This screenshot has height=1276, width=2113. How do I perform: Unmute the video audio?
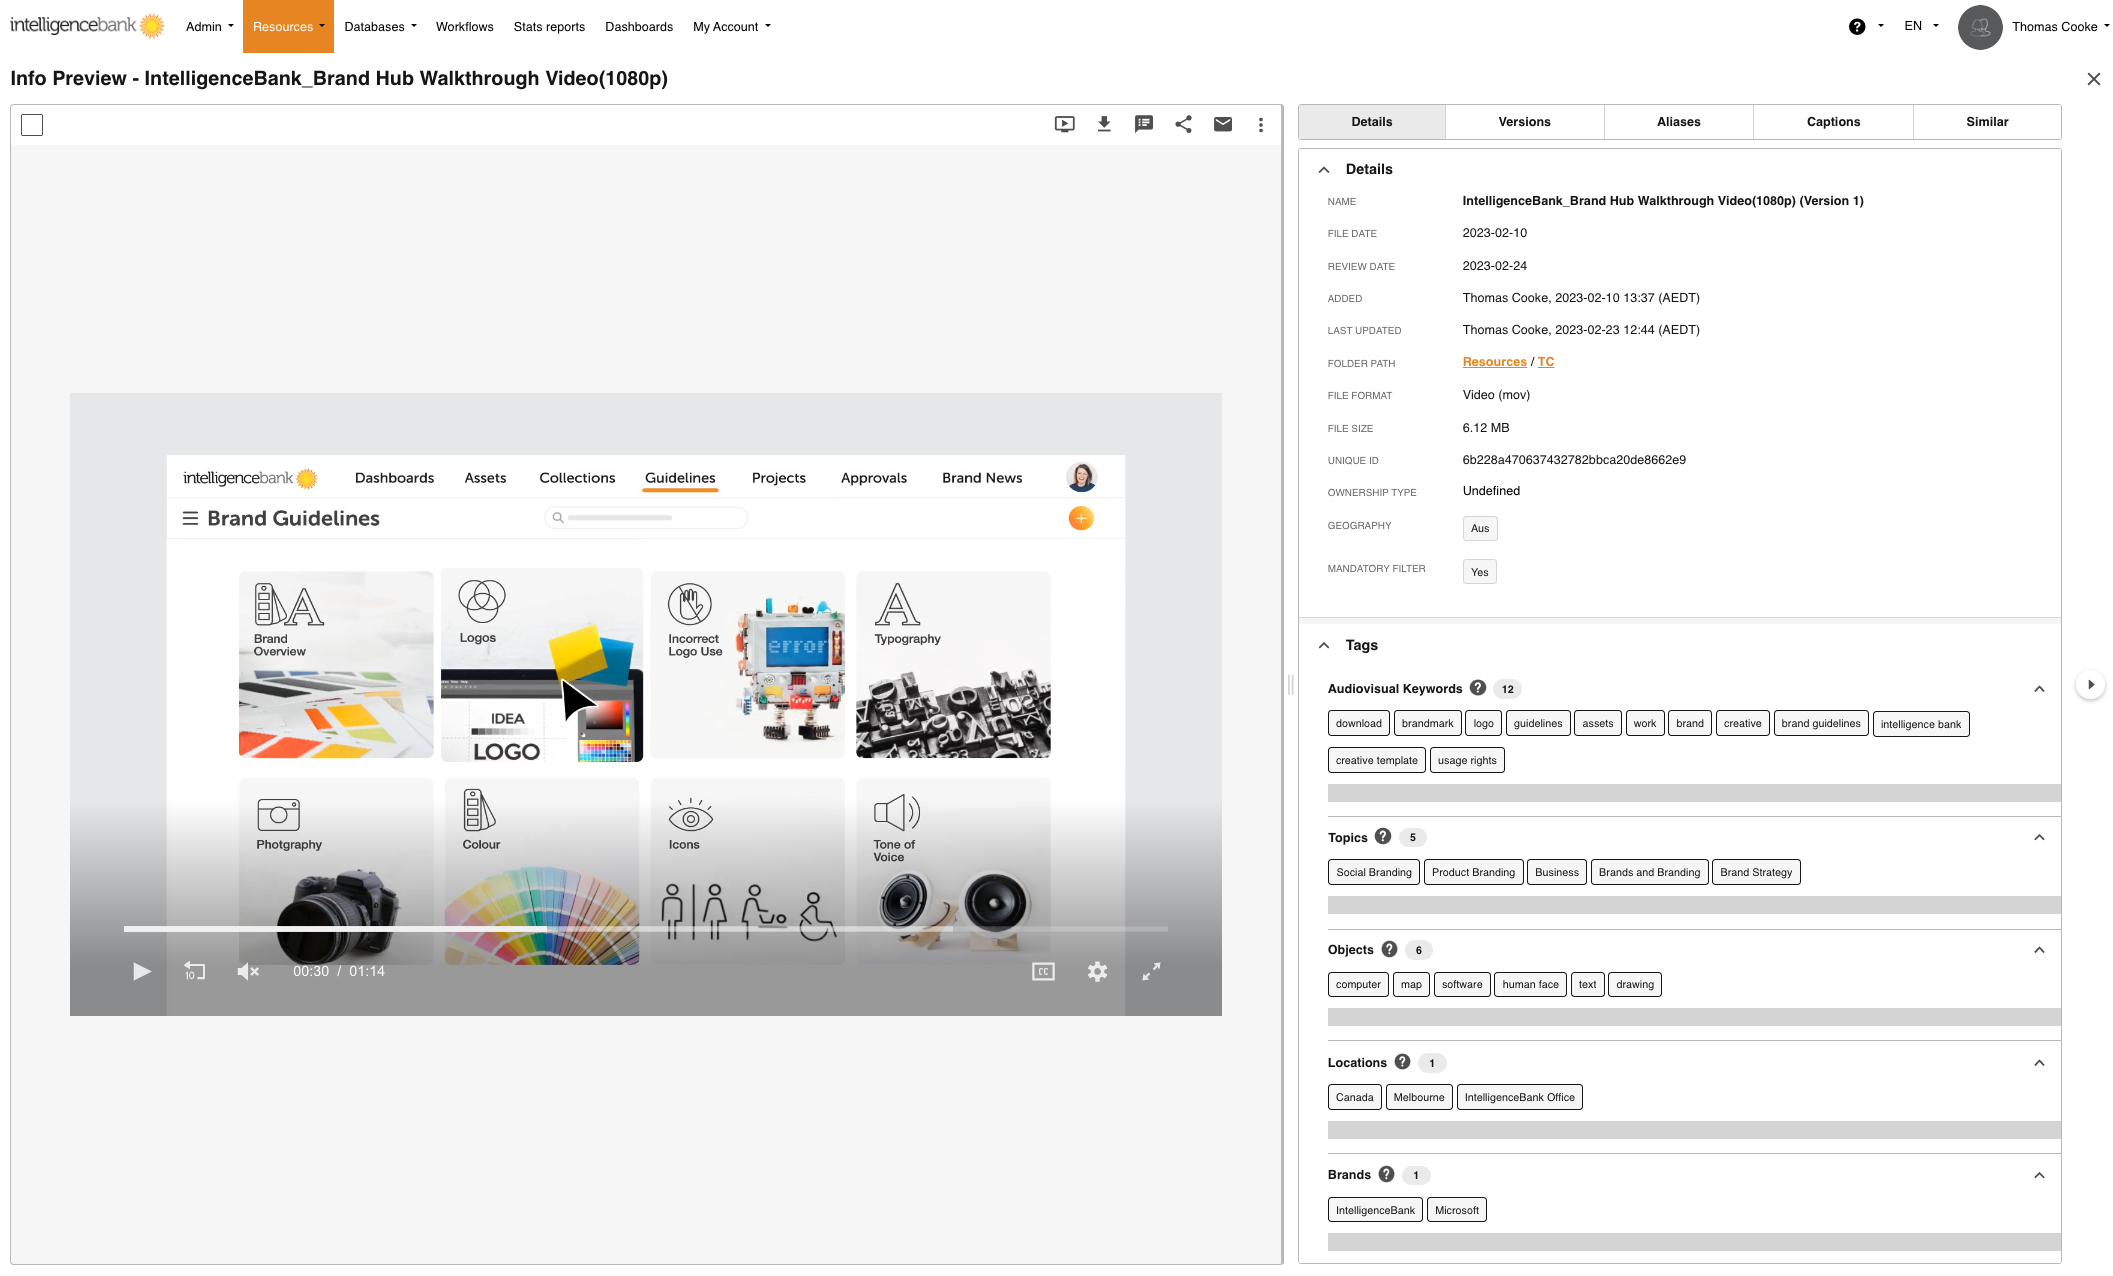[247, 972]
